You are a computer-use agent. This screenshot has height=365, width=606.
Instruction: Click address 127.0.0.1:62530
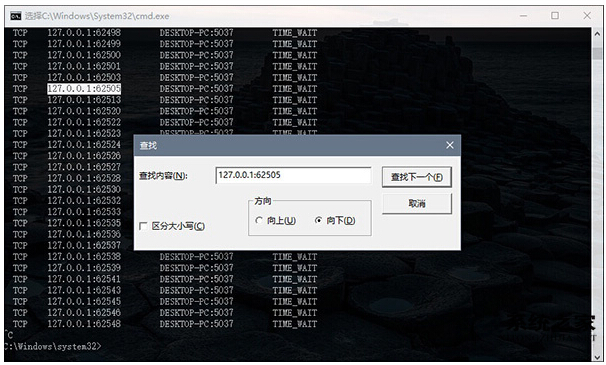(x=84, y=189)
